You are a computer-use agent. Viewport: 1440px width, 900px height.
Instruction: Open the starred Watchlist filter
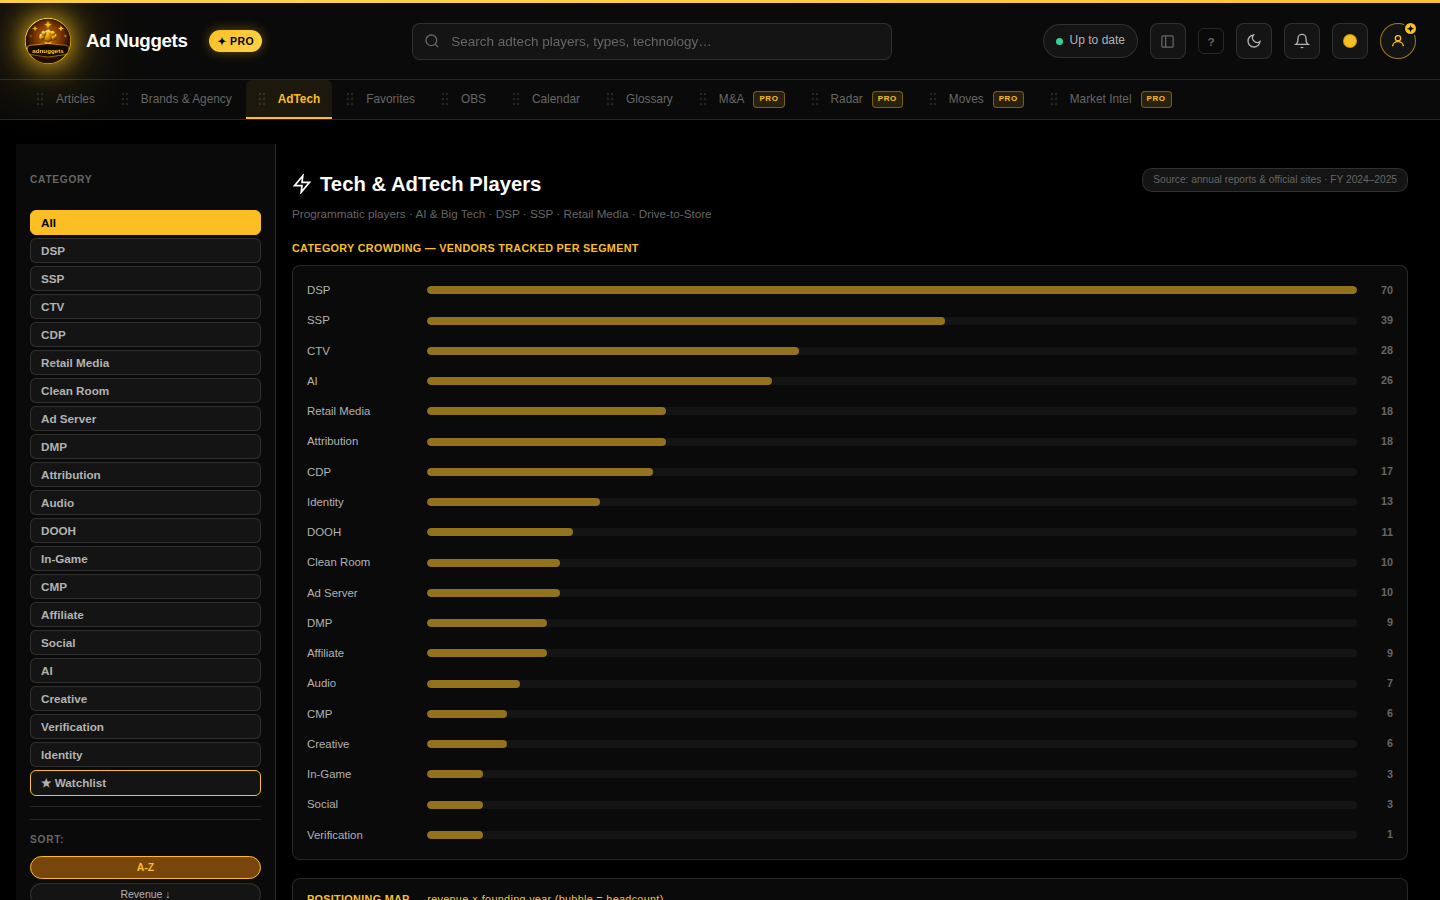(145, 783)
